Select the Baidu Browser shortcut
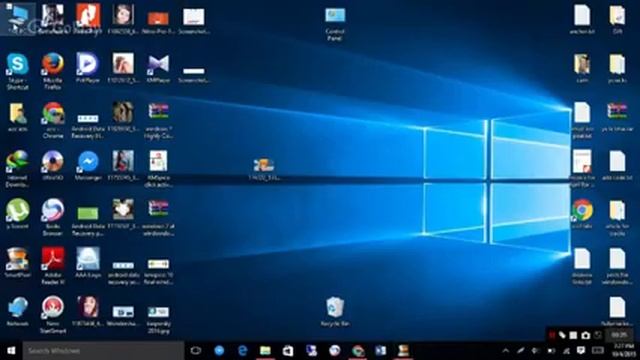Screen dimensions: 640x360 (x=53, y=217)
